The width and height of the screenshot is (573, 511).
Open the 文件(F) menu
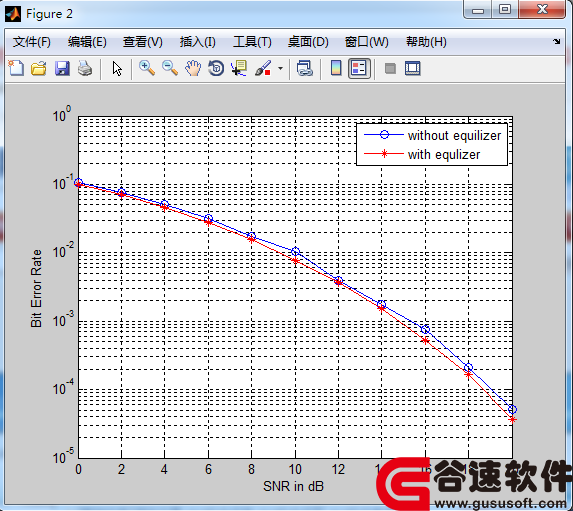point(31,42)
